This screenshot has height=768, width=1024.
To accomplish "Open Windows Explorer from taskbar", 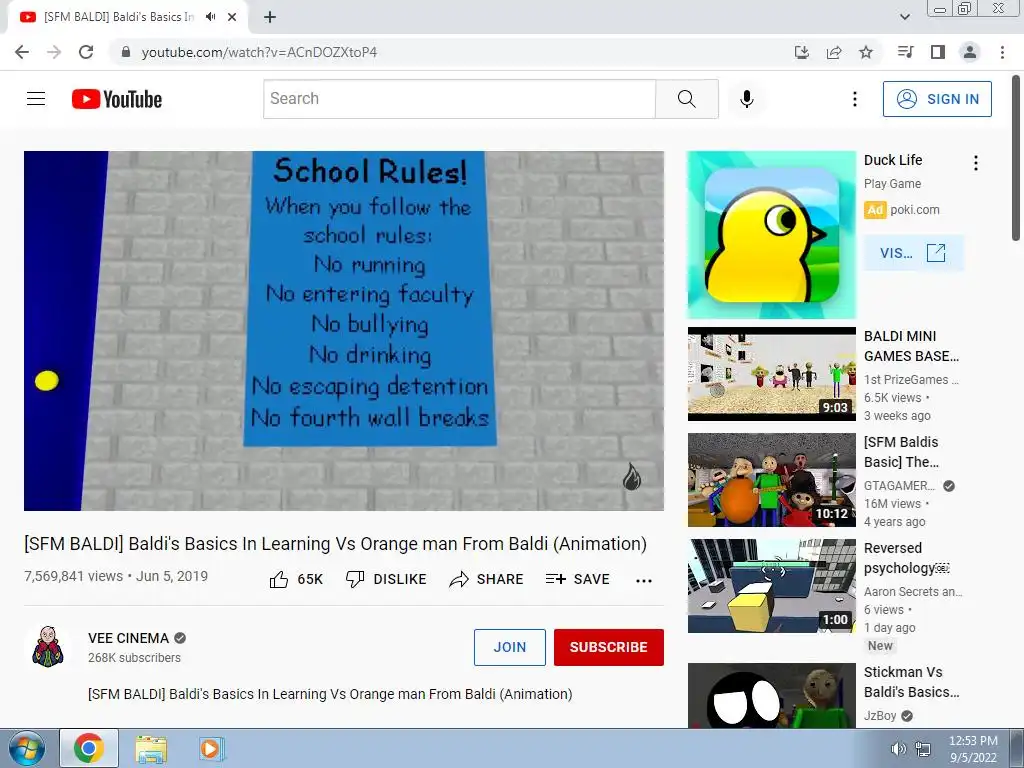I will pyautogui.click(x=151, y=748).
